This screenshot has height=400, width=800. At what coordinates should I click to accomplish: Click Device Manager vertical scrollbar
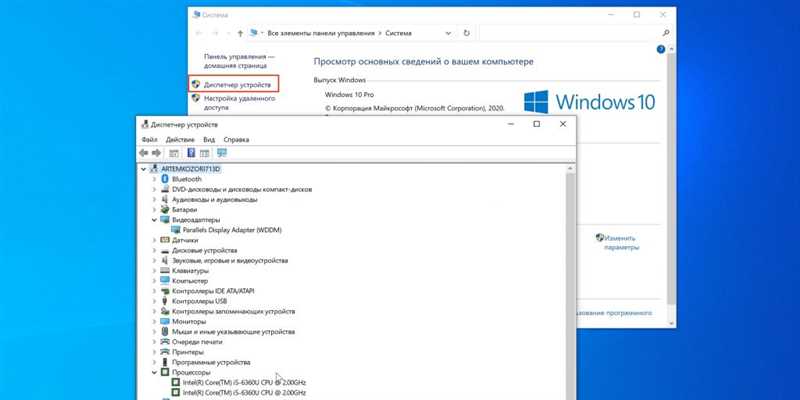click(x=571, y=283)
